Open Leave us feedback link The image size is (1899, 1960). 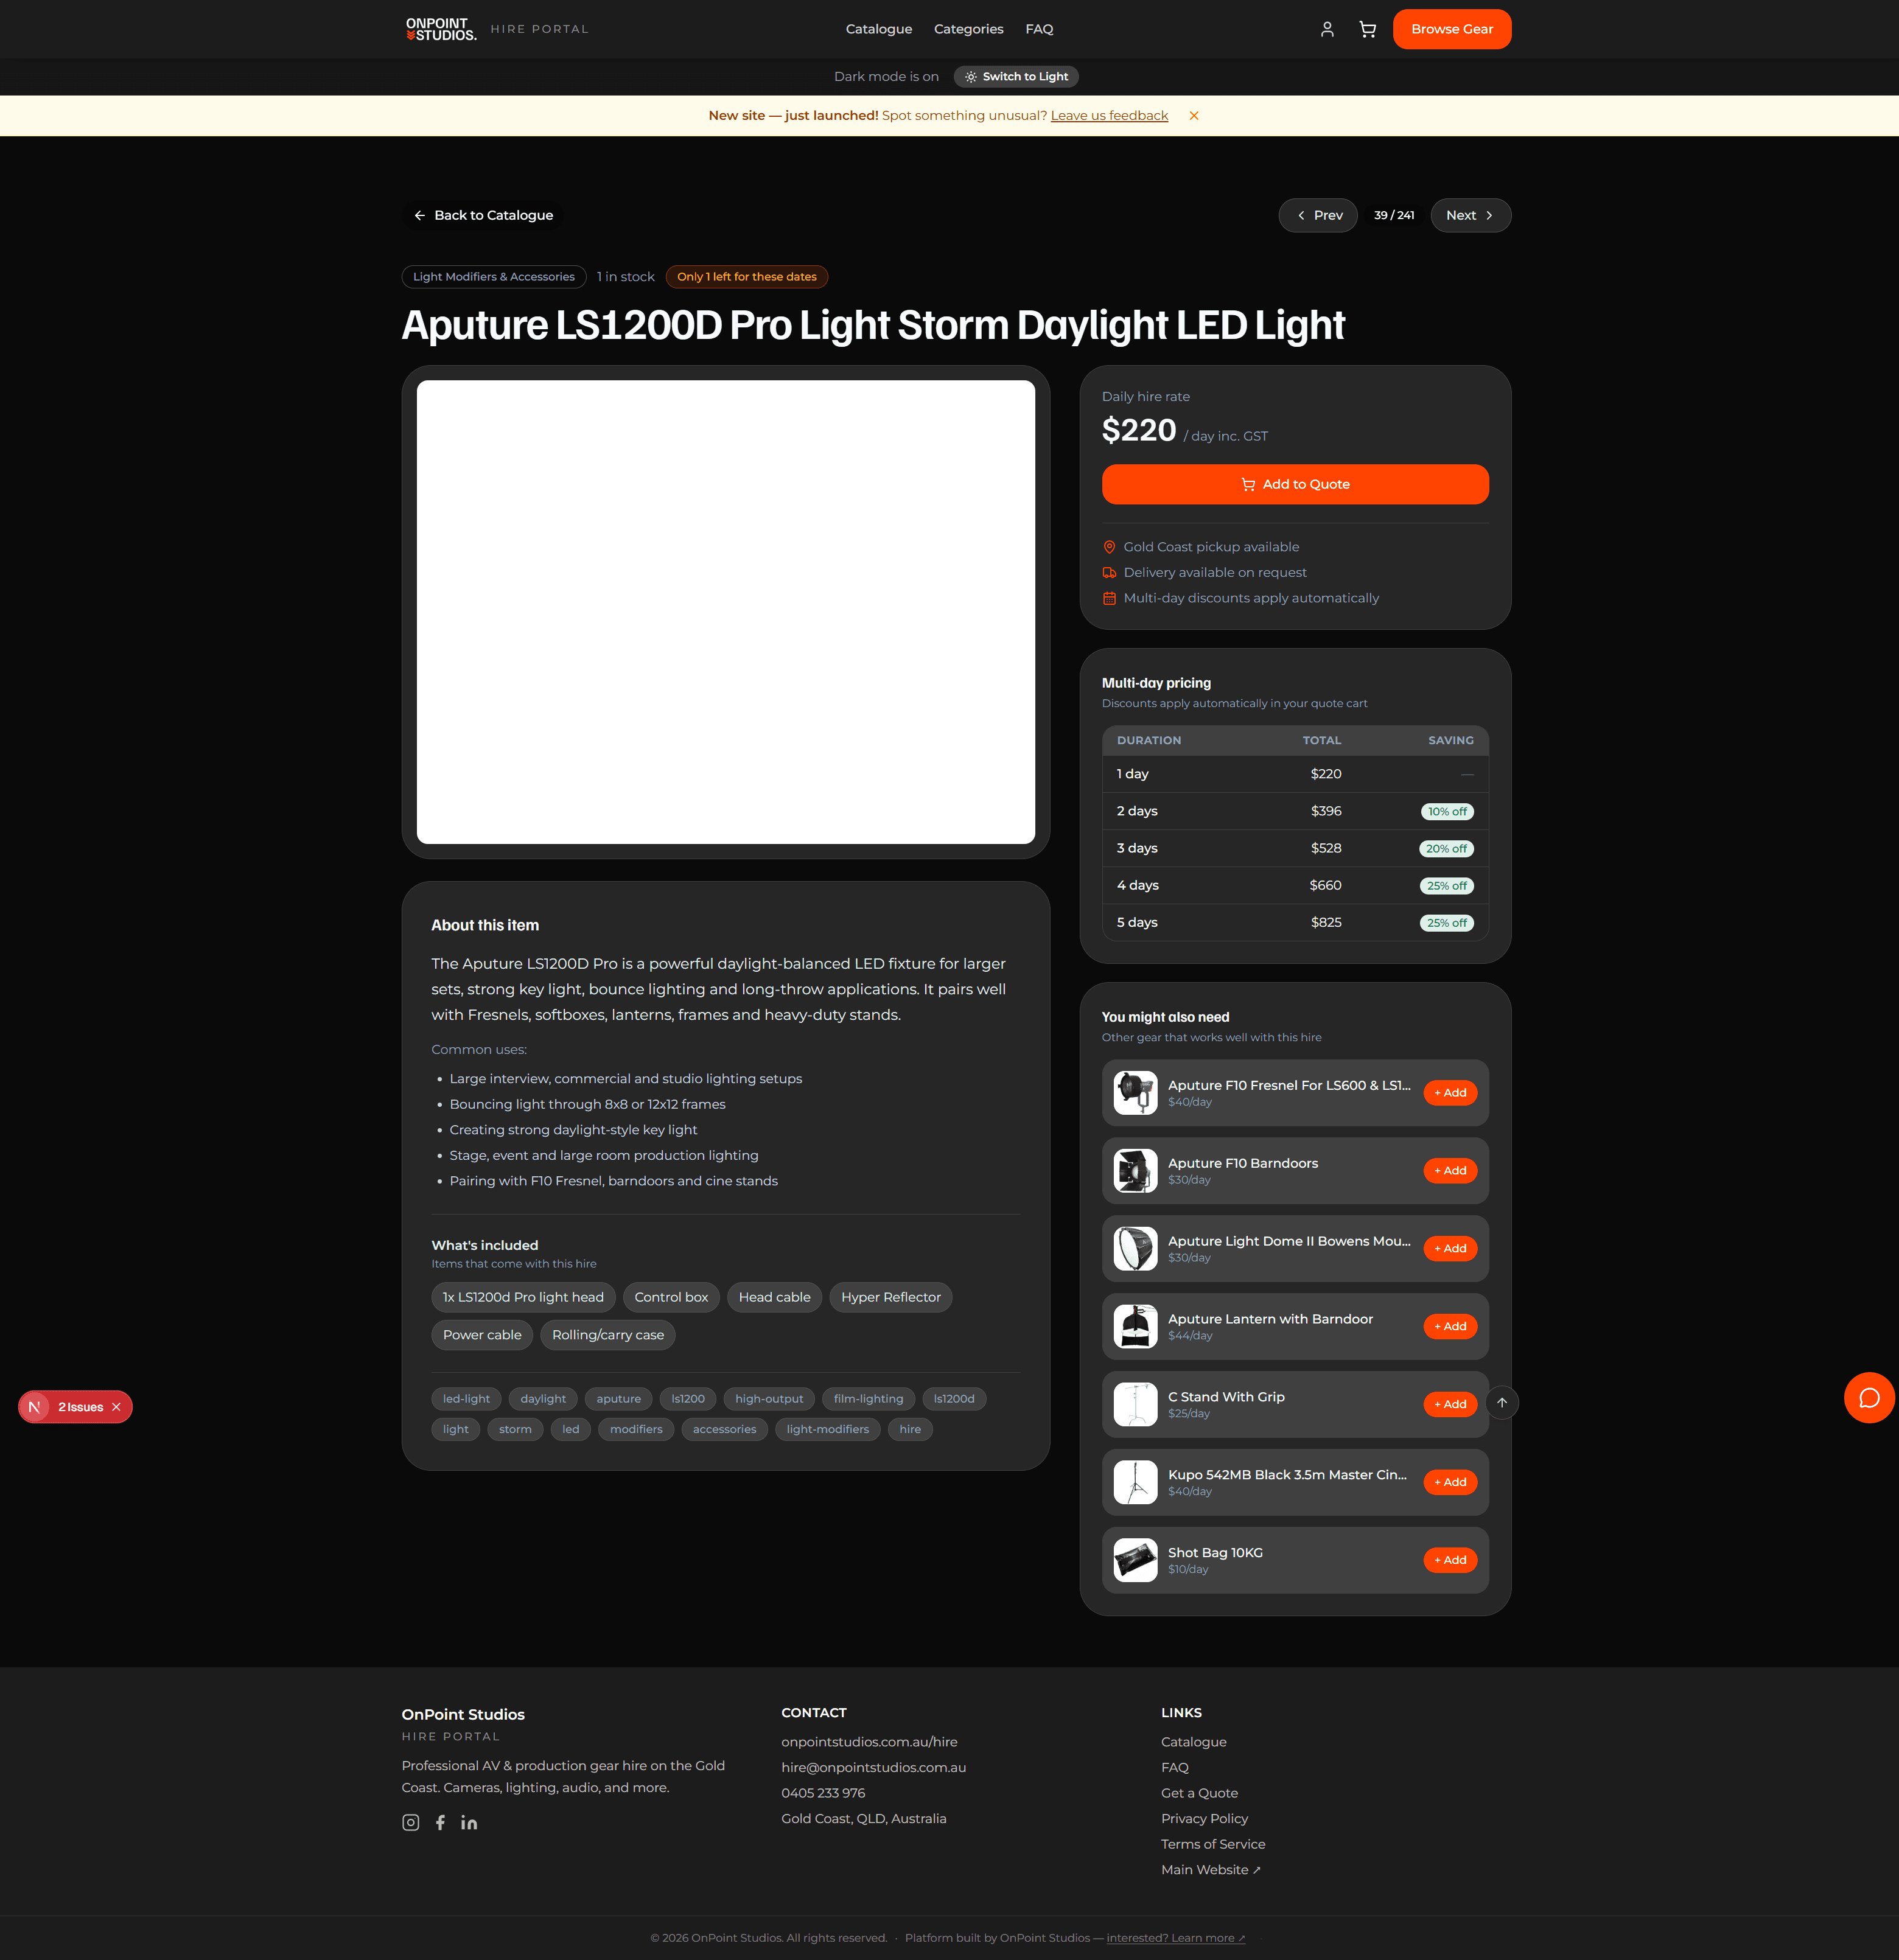(1109, 116)
